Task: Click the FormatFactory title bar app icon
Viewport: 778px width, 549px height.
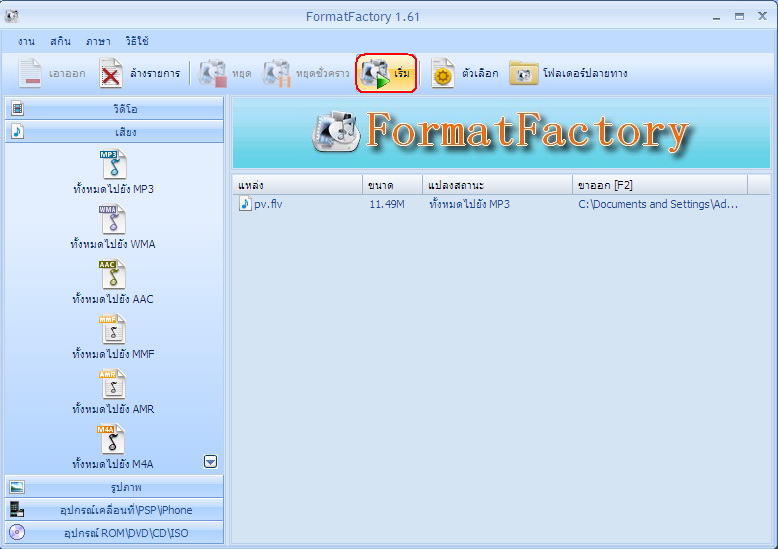Action: coord(12,16)
